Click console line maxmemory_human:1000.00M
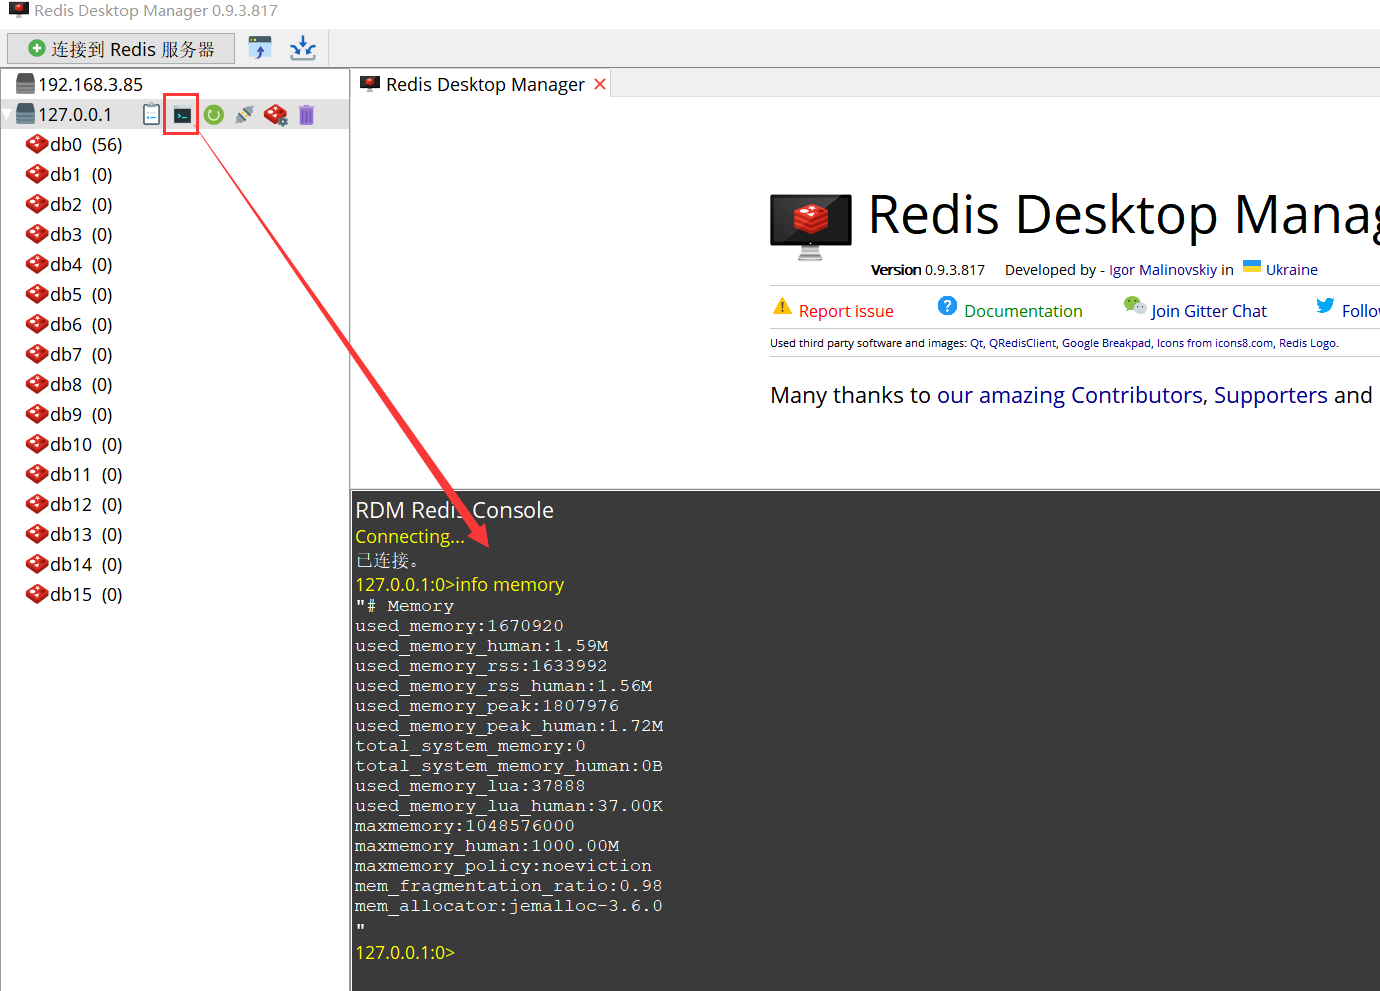The height and width of the screenshot is (991, 1380). [487, 846]
